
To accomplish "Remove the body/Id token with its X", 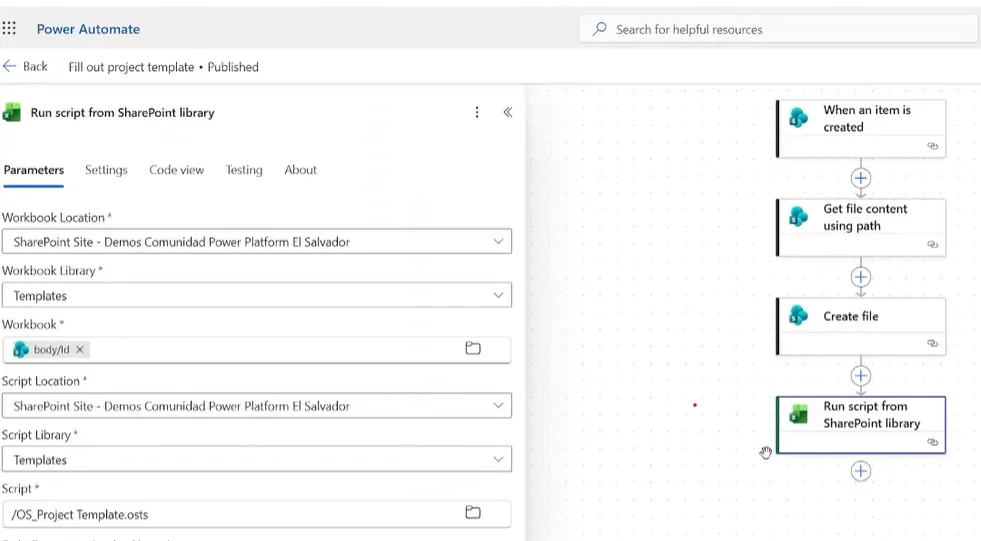I will [80, 350].
